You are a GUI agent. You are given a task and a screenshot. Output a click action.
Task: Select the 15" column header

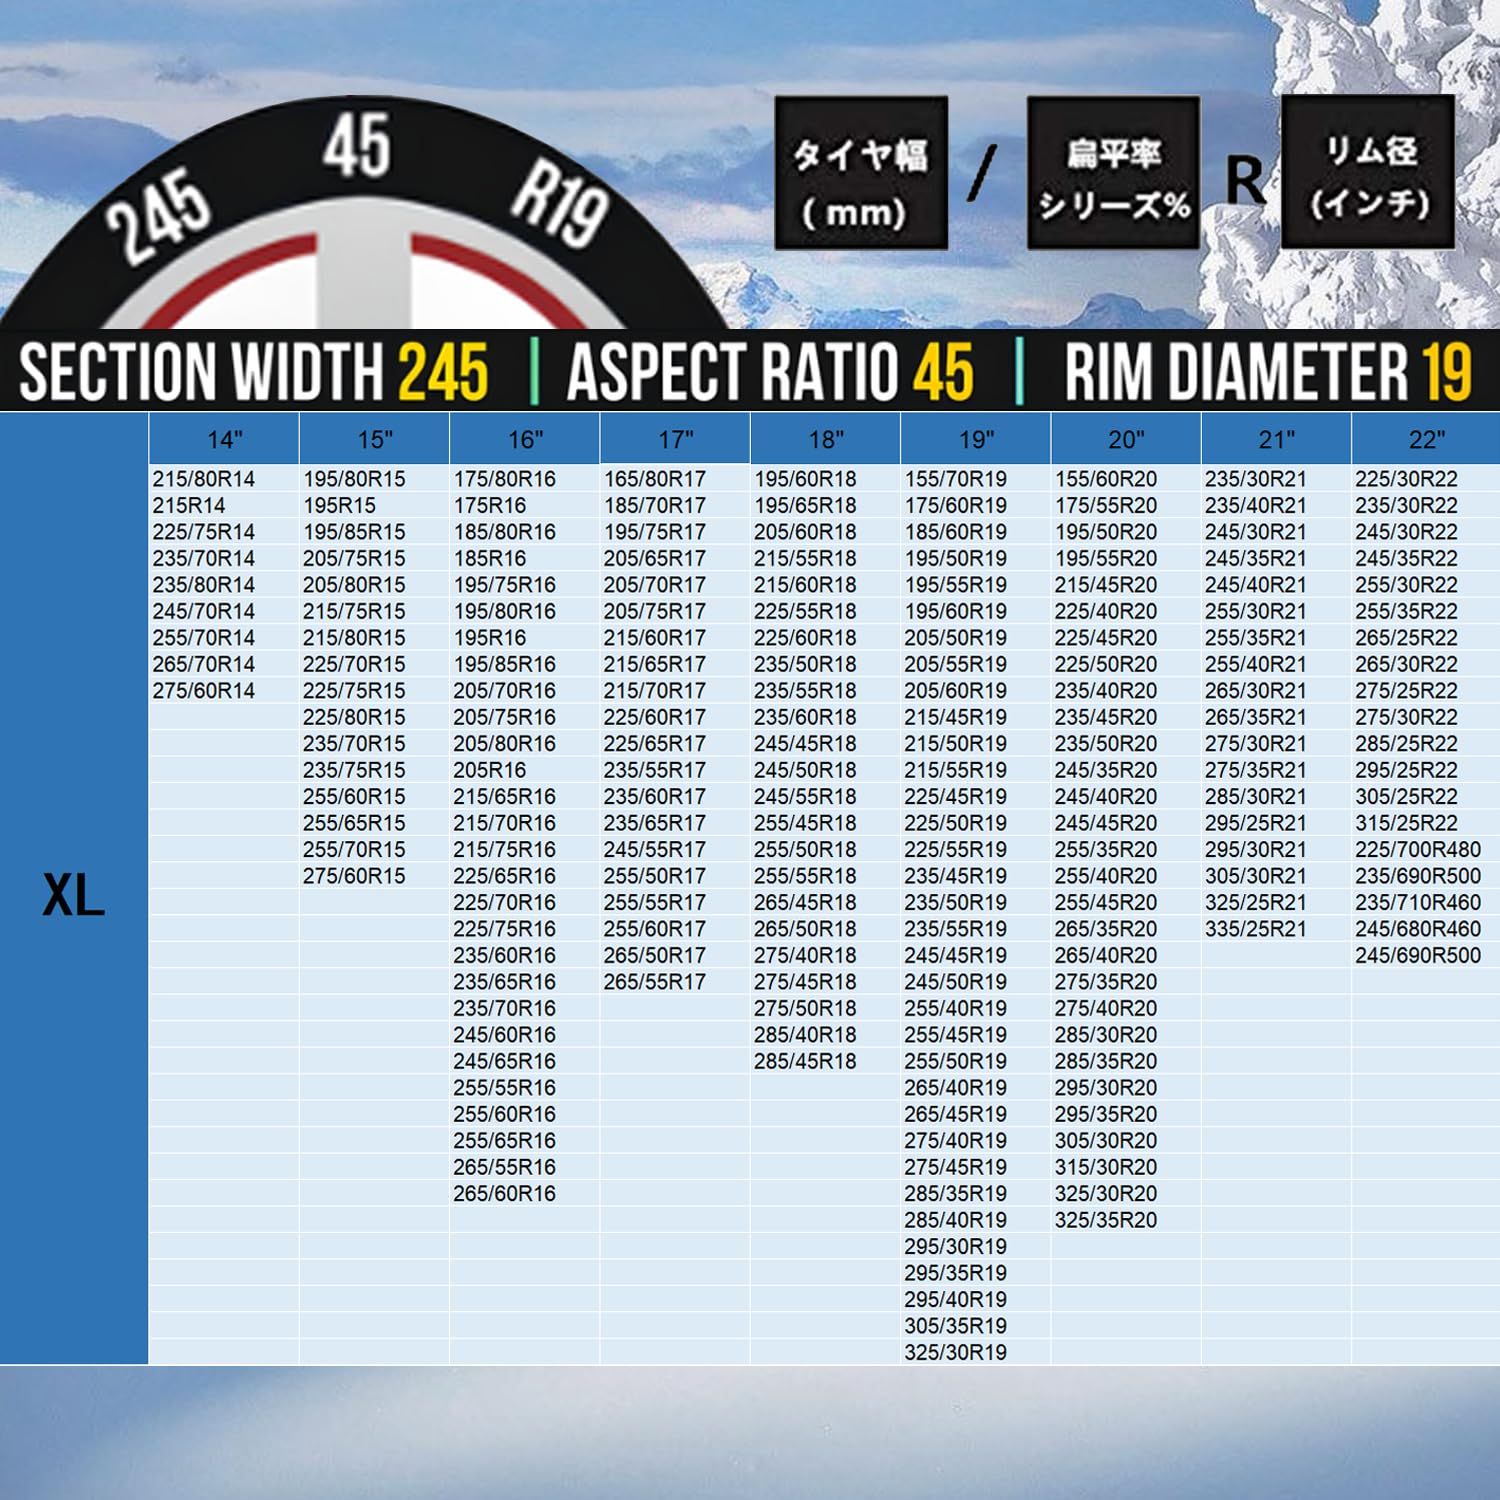(375, 439)
